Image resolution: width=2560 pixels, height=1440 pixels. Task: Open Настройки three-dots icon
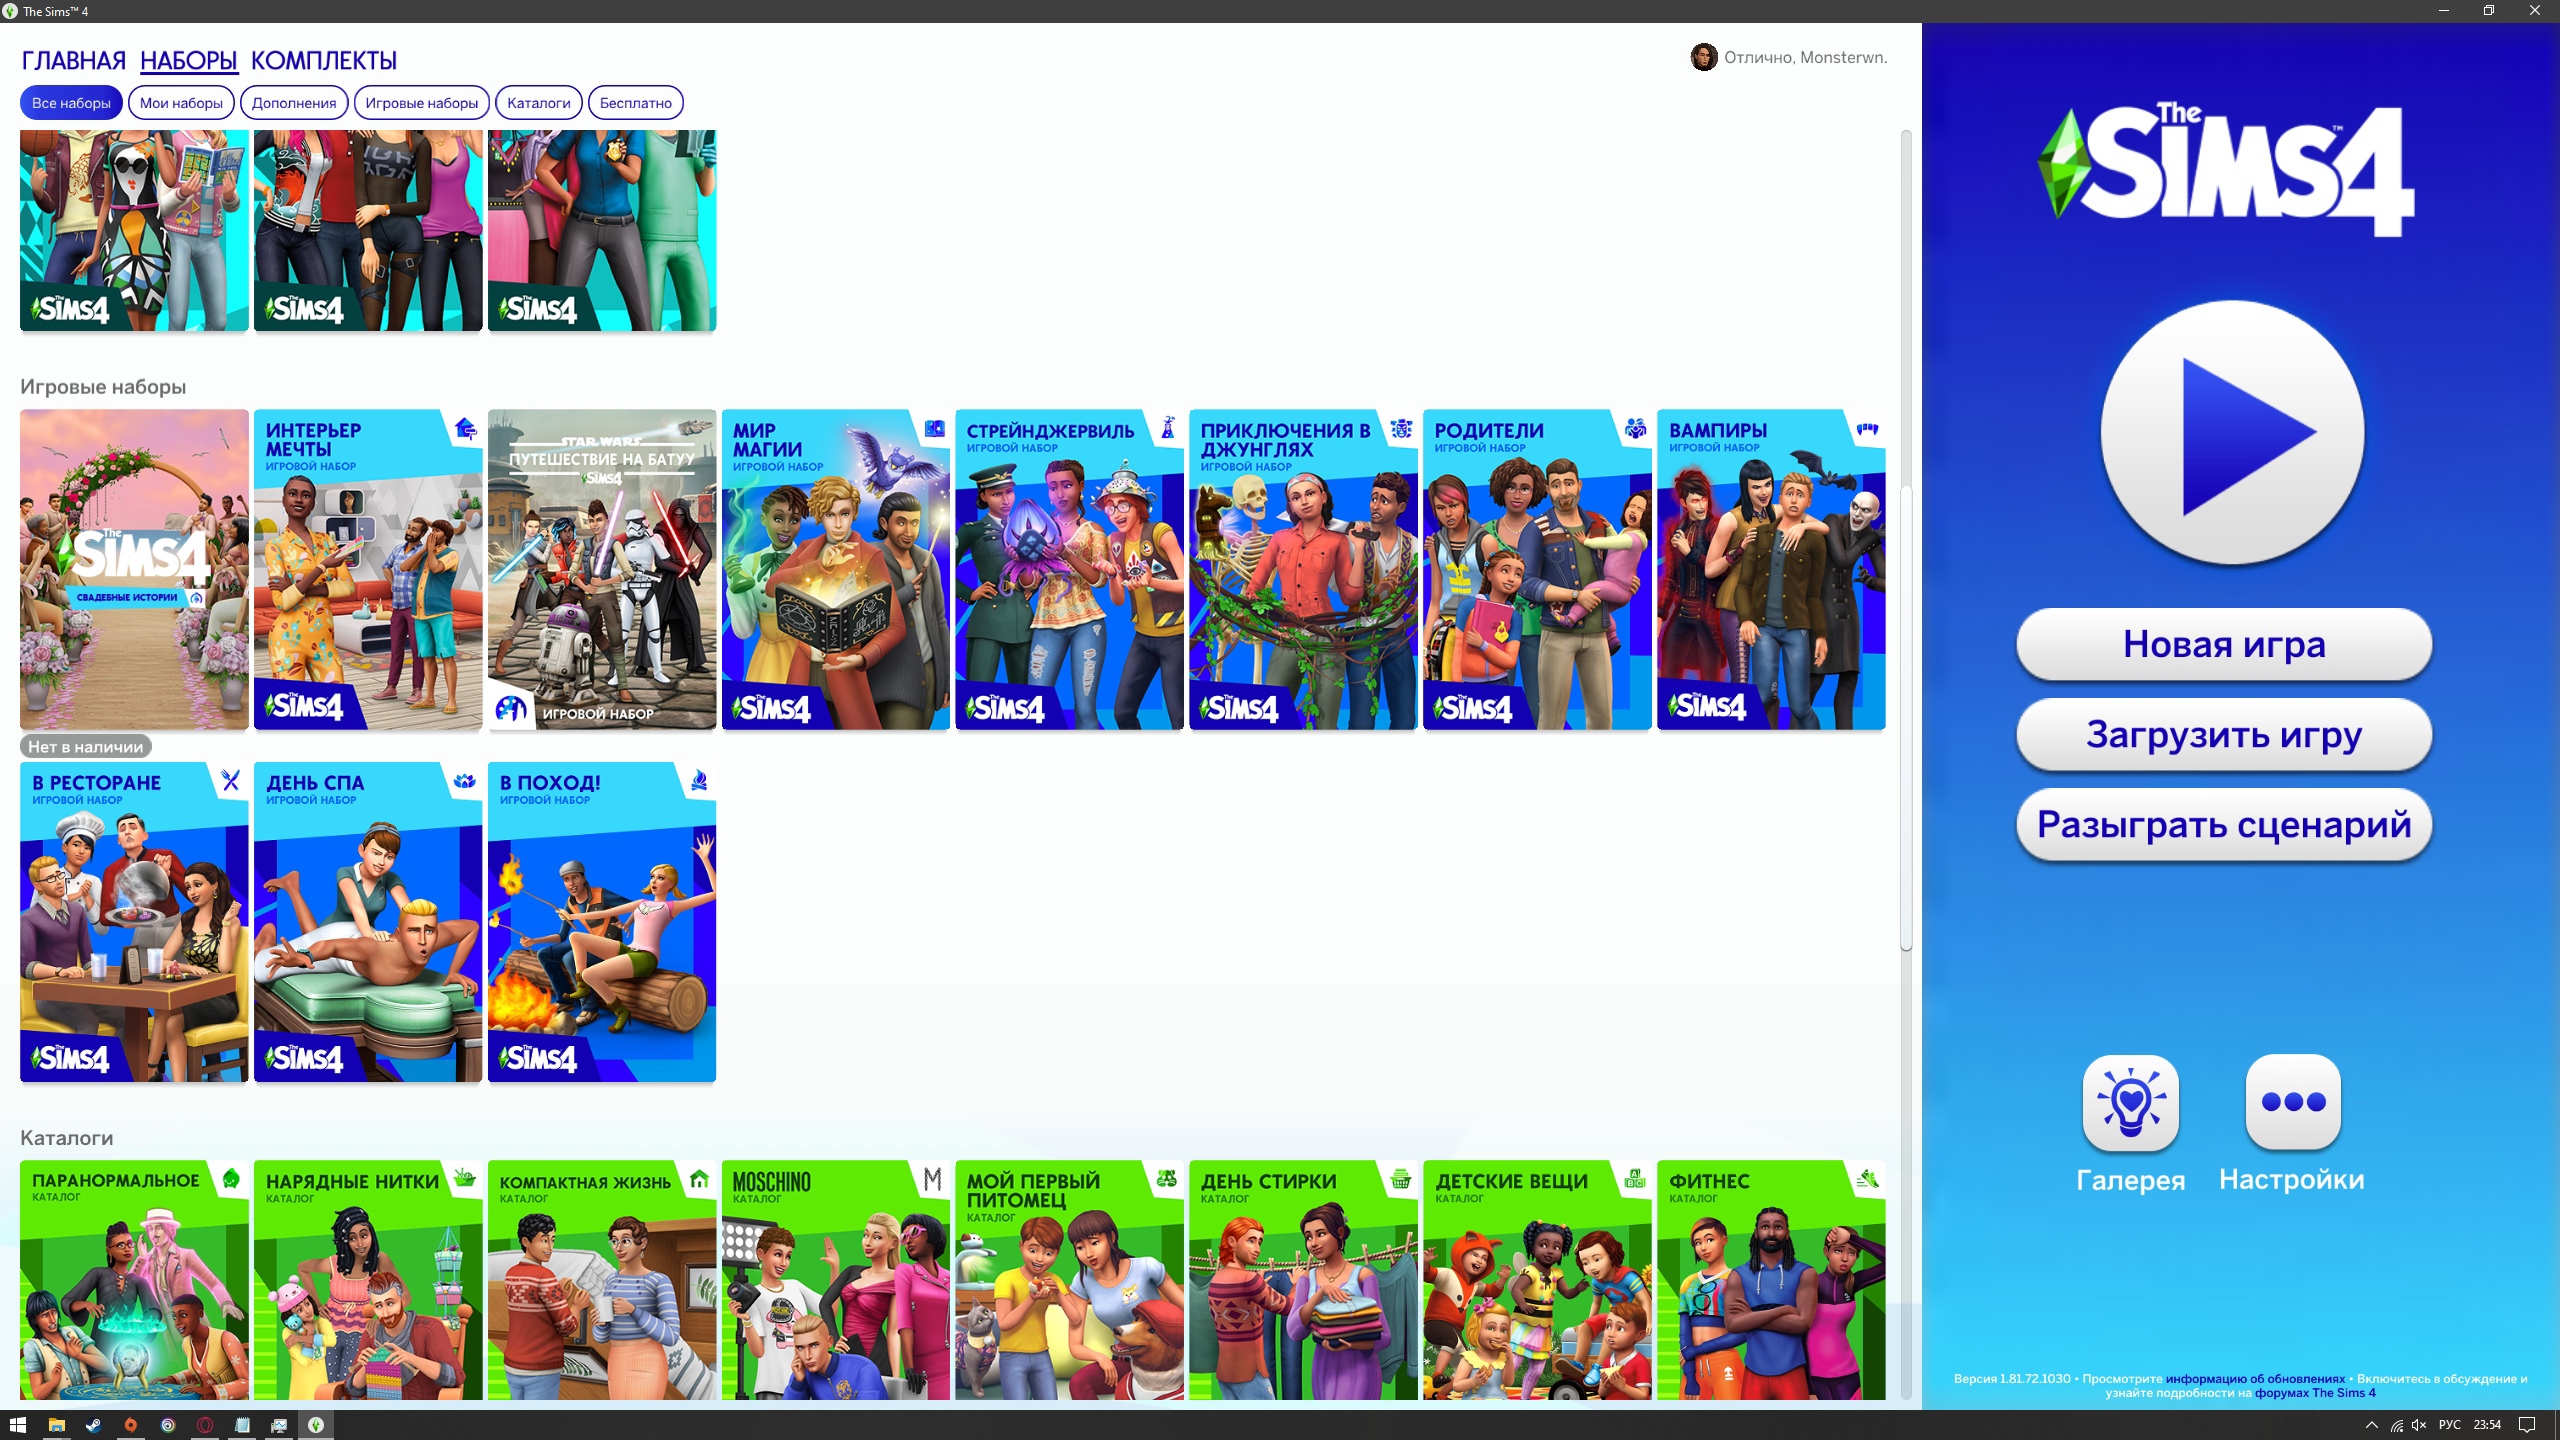tap(2293, 1102)
